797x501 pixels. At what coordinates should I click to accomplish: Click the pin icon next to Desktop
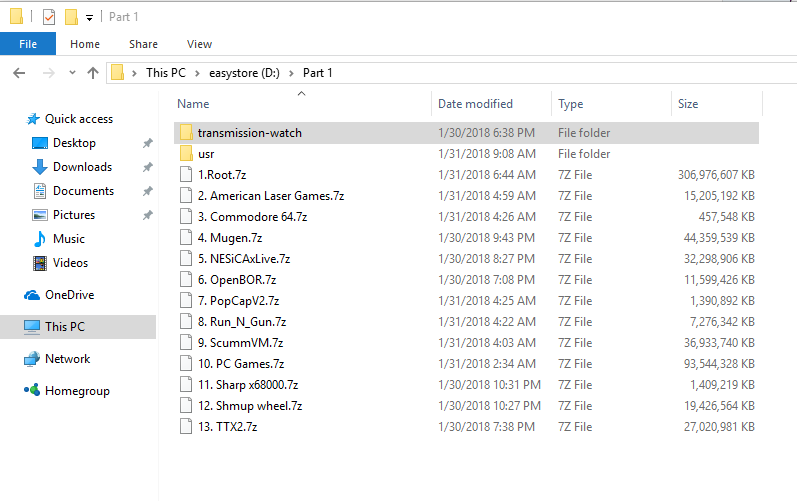(x=147, y=143)
